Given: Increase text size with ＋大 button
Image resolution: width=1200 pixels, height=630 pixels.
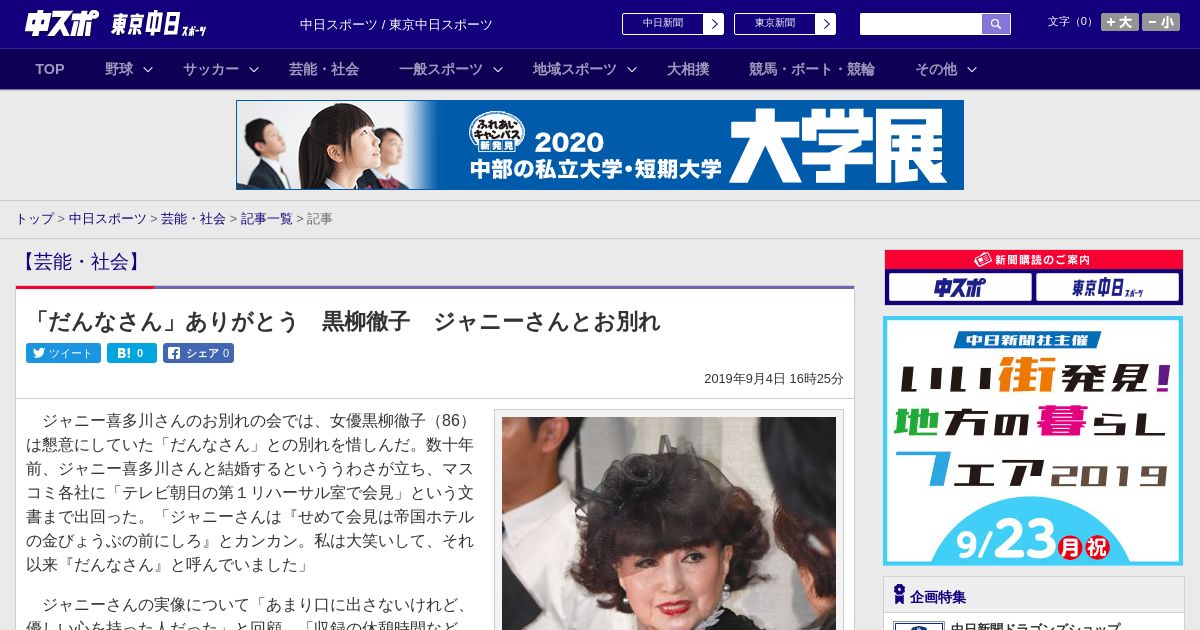Looking at the screenshot, I should pos(1120,22).
